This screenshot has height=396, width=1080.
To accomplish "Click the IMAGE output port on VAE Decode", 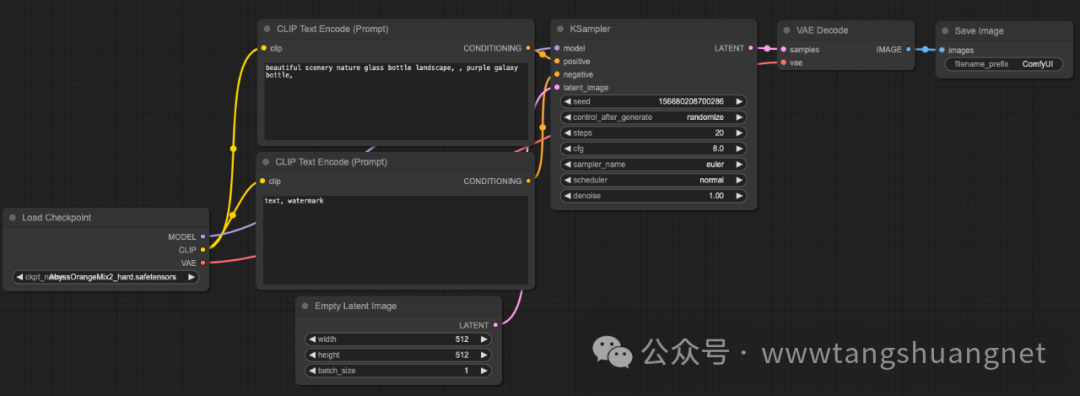I will click(908, 50).
